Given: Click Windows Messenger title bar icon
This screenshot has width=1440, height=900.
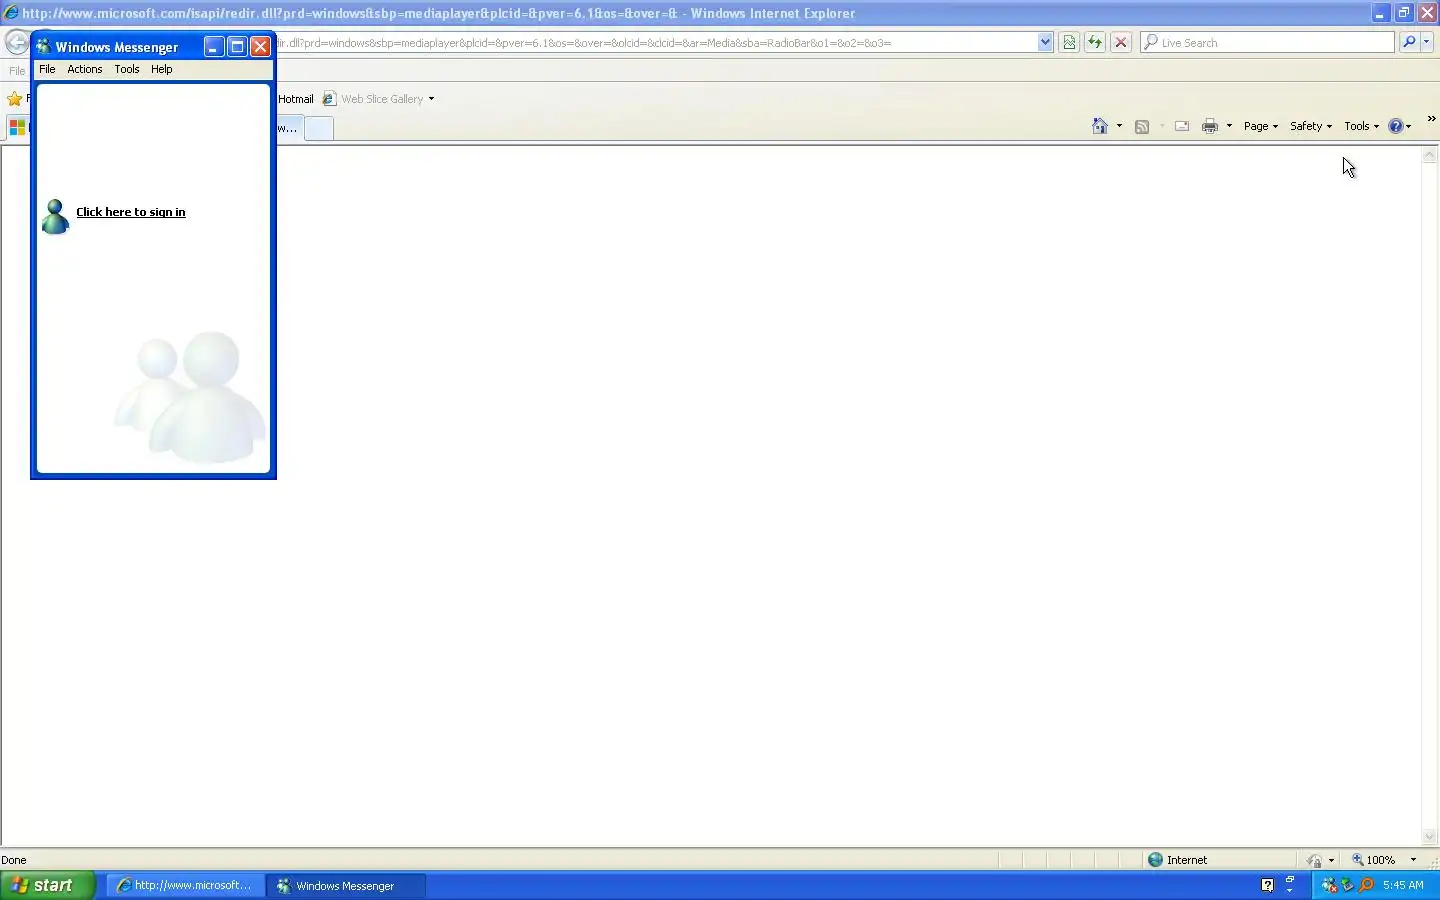Looking at the screenshot, I should tap(44, 47).
